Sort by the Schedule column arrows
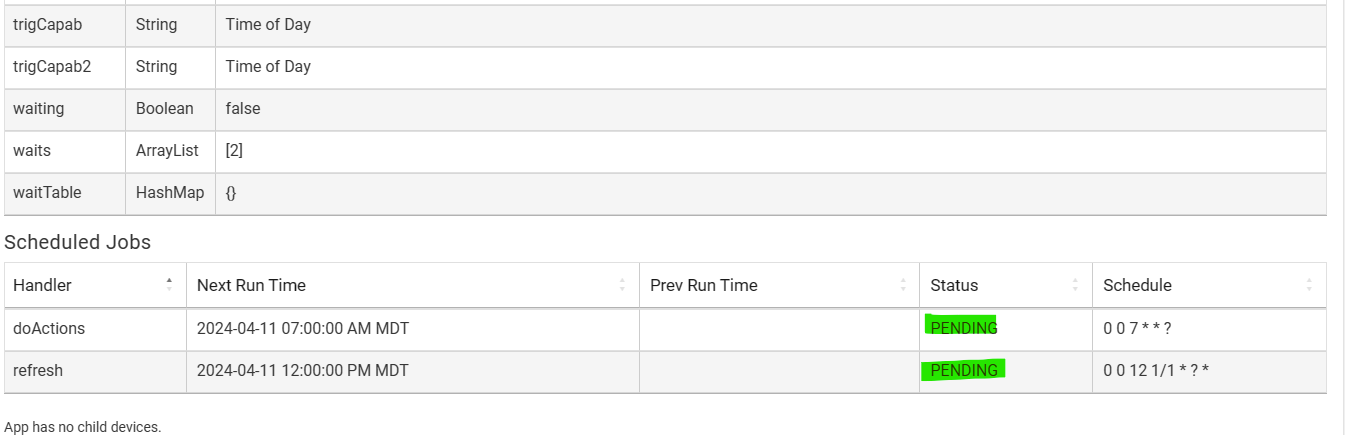Viewport: 1345px width, 435px height. [x=1309, y=285]
